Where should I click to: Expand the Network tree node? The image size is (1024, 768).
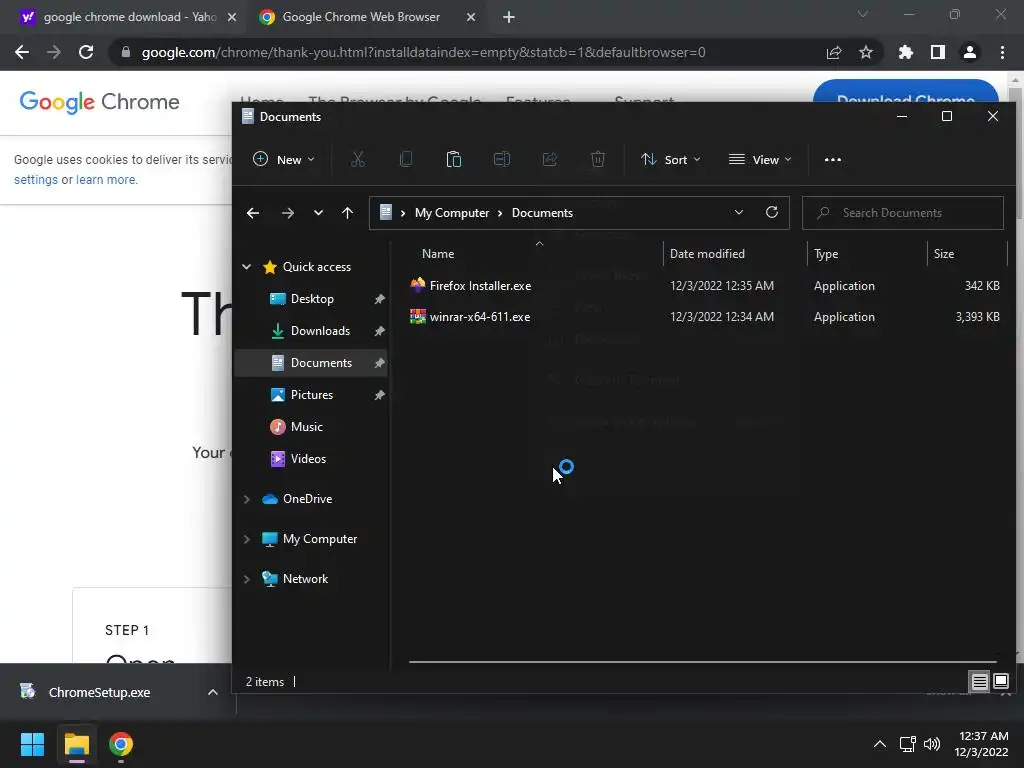(247, 579)
